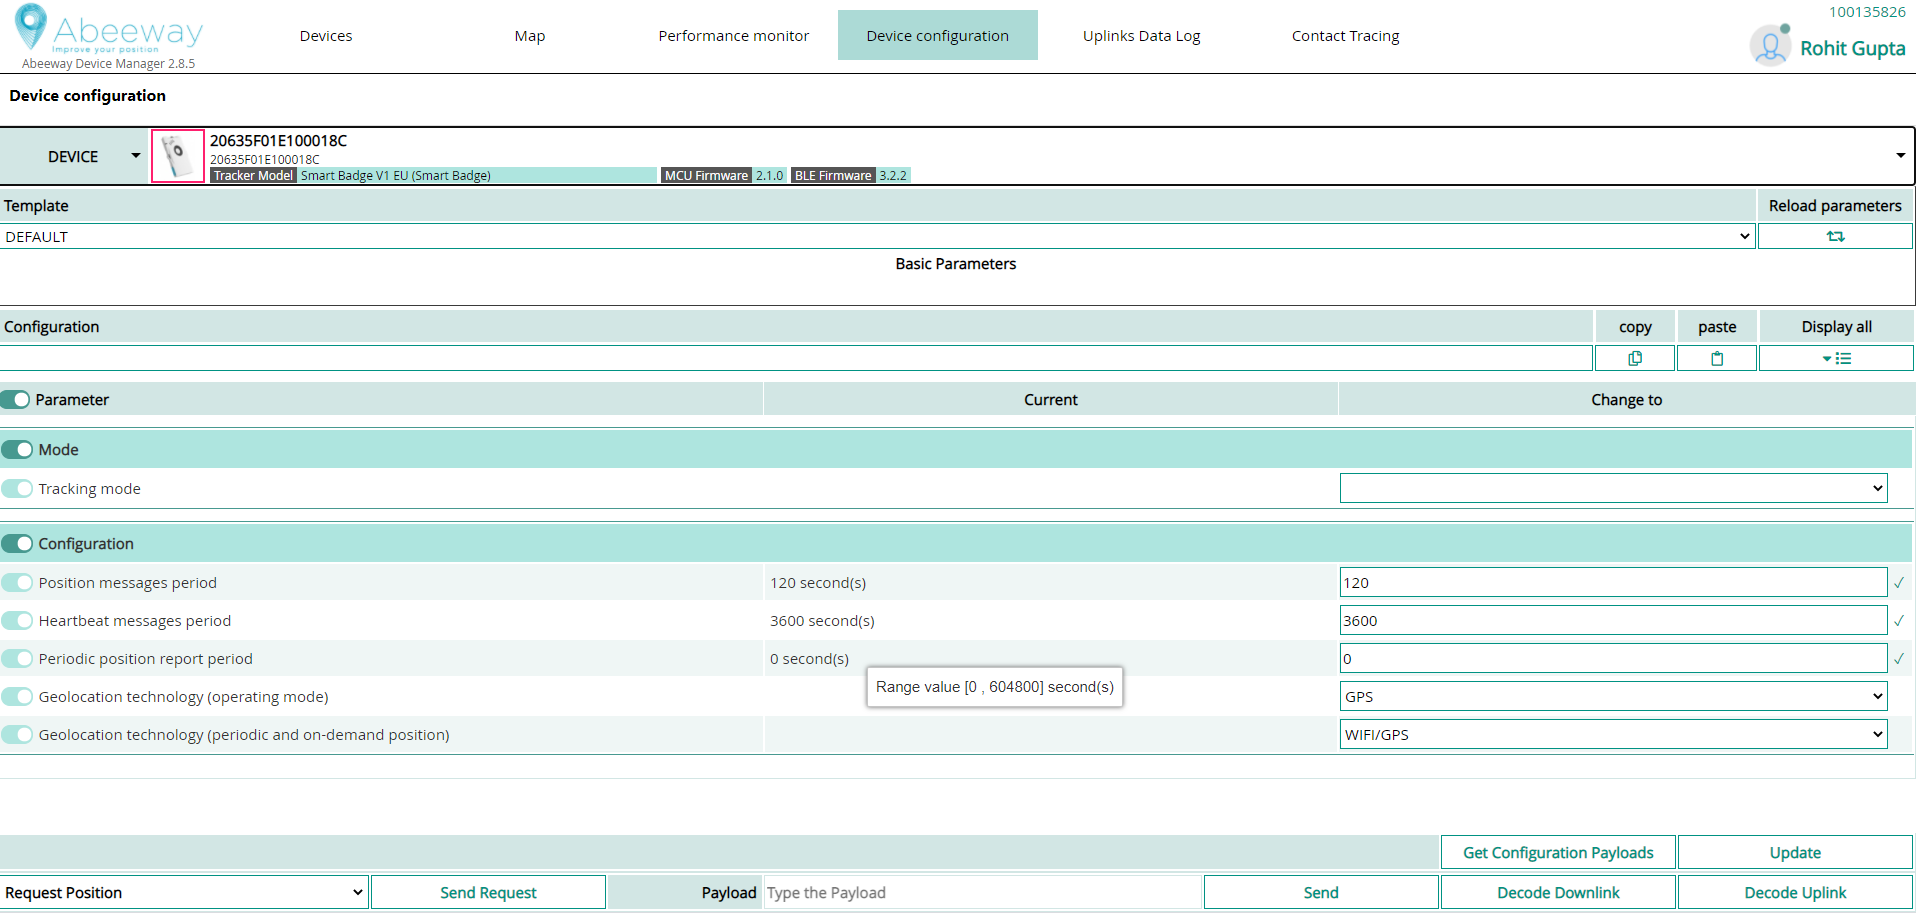Image resolution: width=1916 pixels, height=915 pixels.
Task: Open the Contact Tracing tab
Action: coord(1346,36)
